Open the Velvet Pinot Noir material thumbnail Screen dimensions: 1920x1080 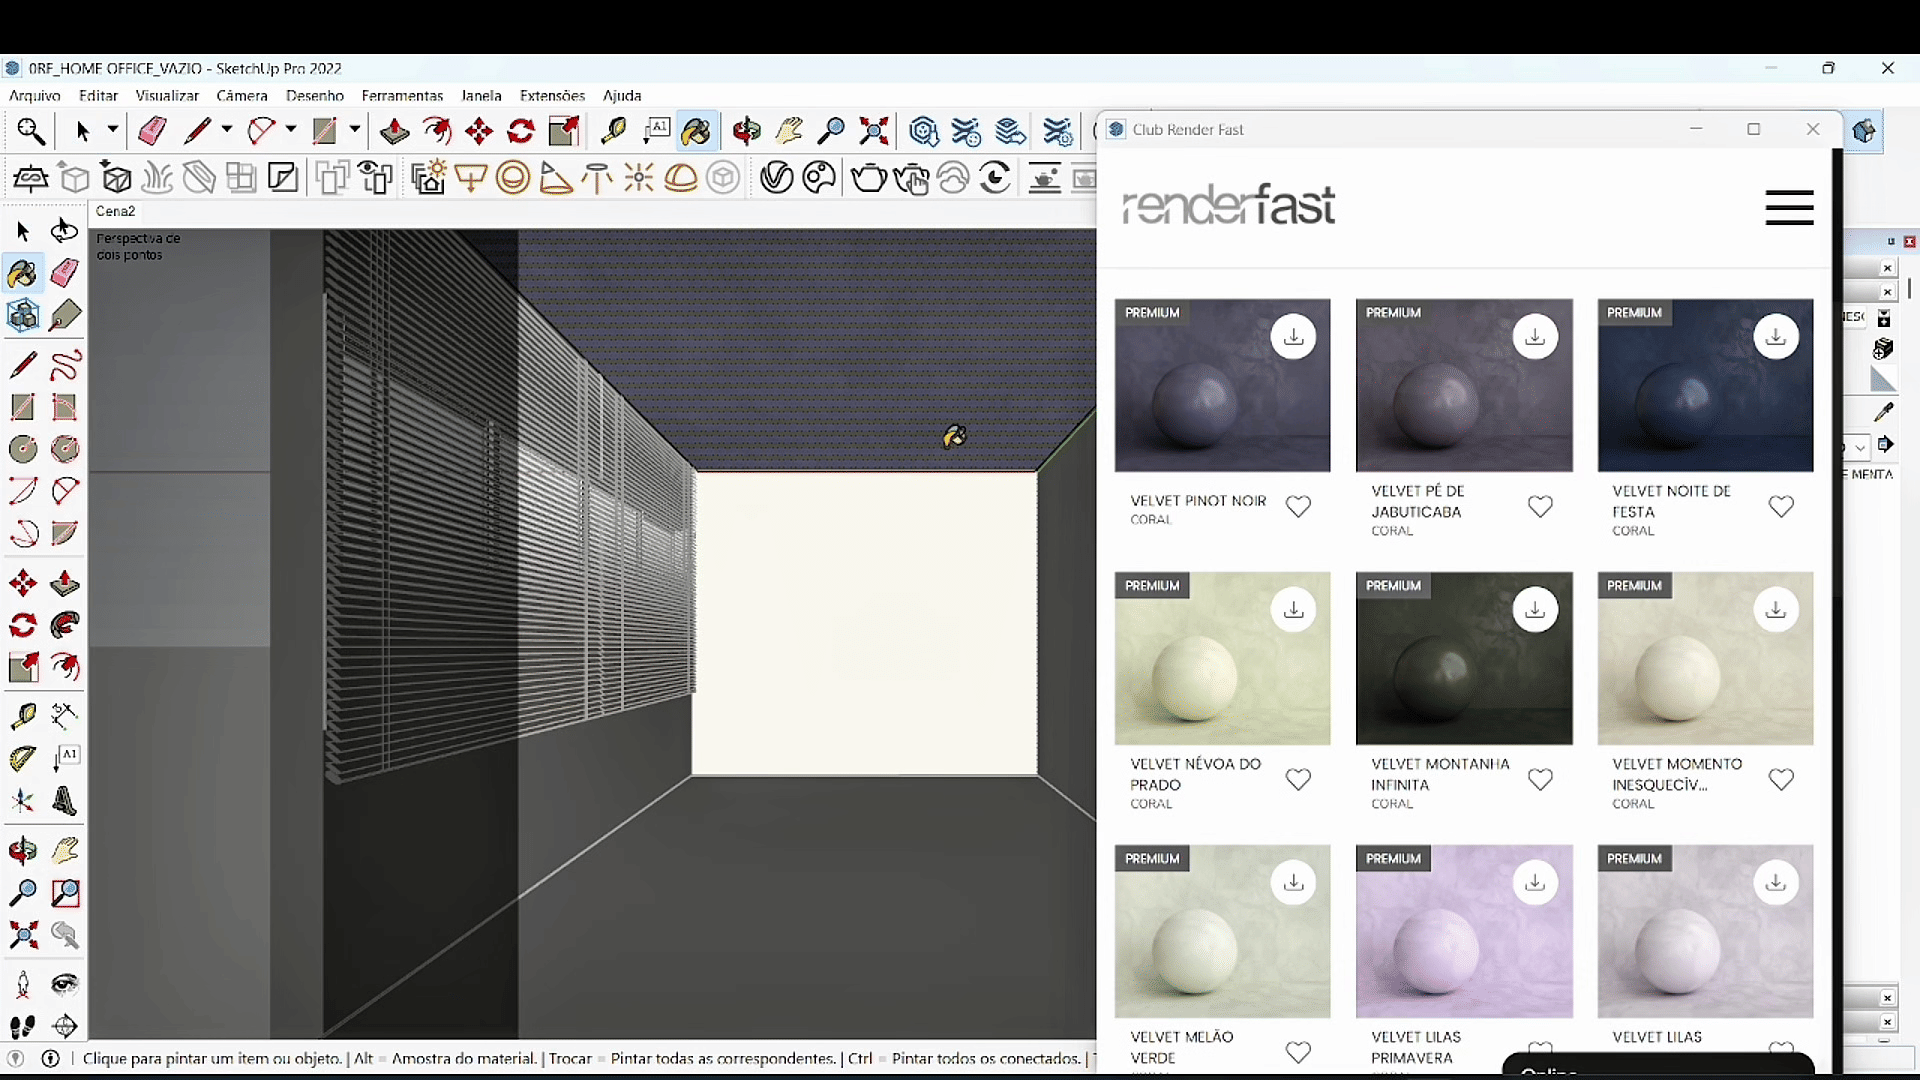tap(1222, 386)
